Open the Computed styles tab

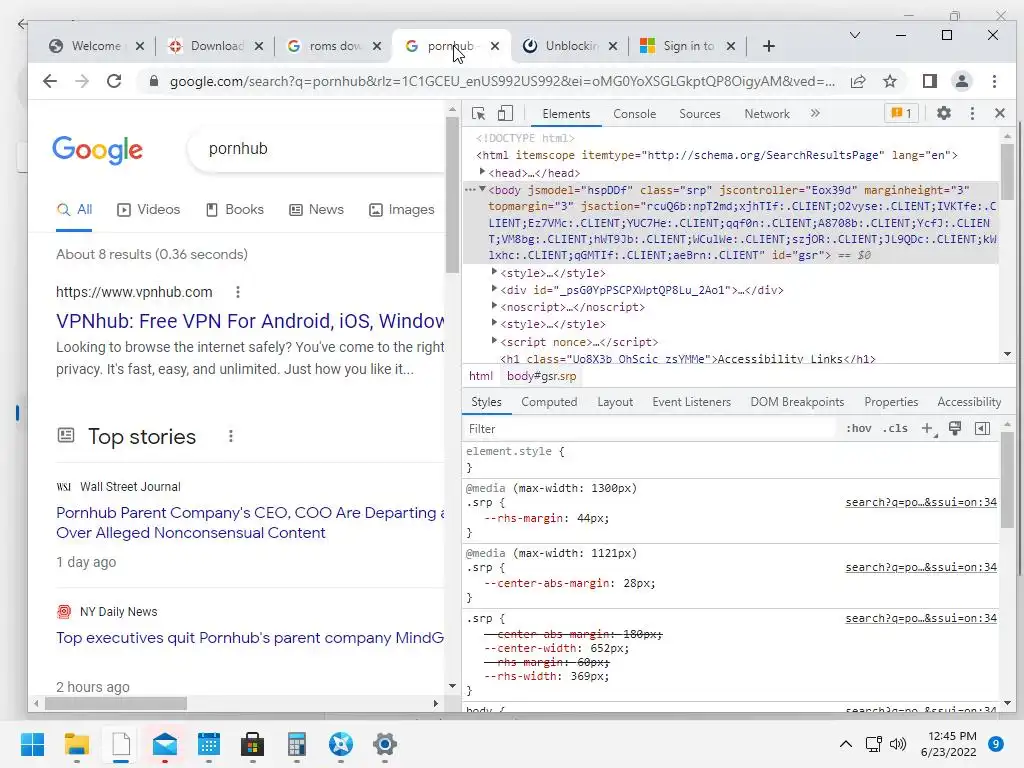point(549,402)
